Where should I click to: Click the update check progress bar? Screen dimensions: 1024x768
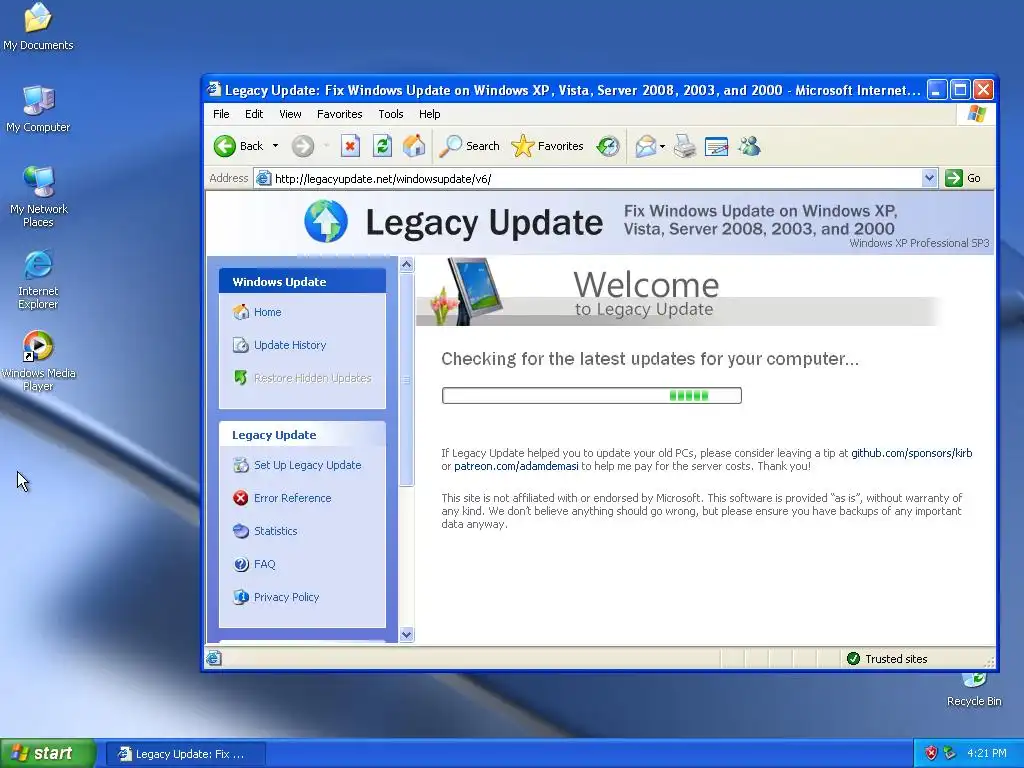coord(592,395)
